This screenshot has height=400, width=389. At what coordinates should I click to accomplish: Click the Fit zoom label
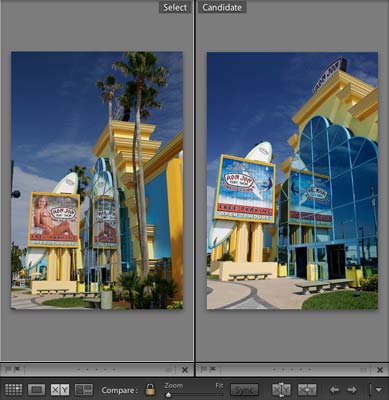[219, 385]
